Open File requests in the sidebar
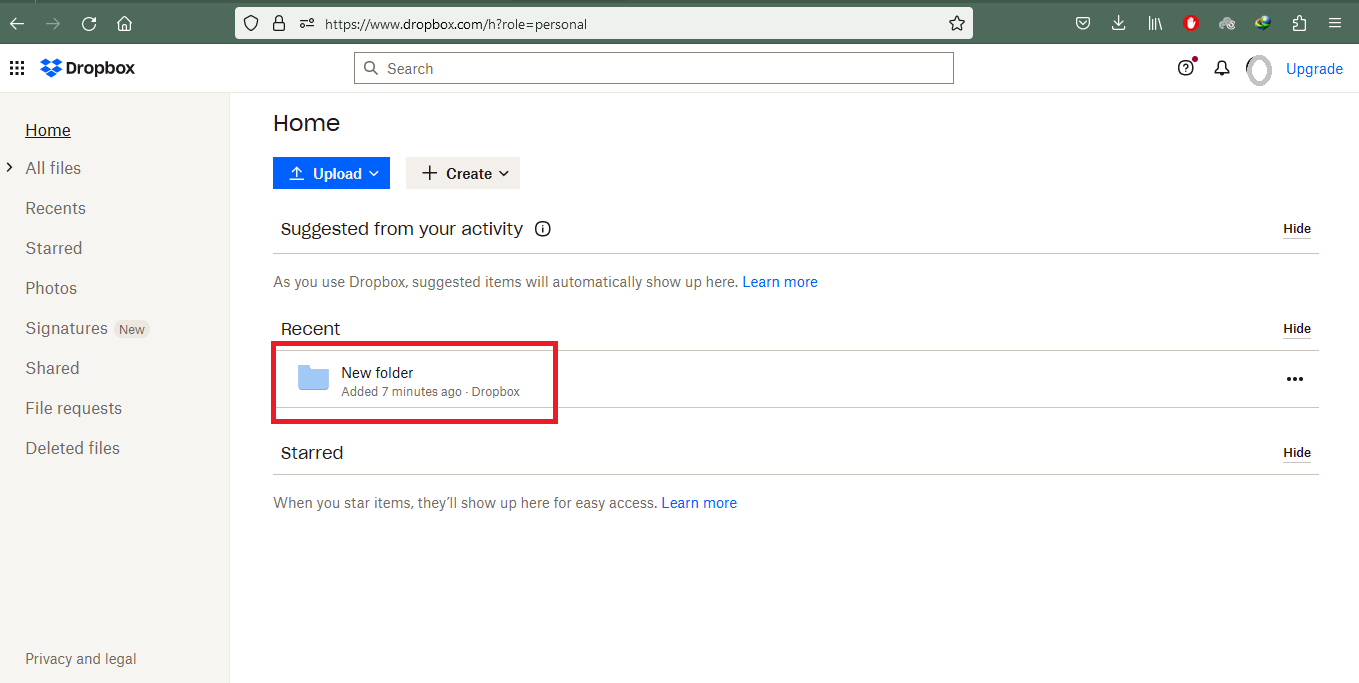This screenshot has width=1359, height=683. click(x=73, y=408)
